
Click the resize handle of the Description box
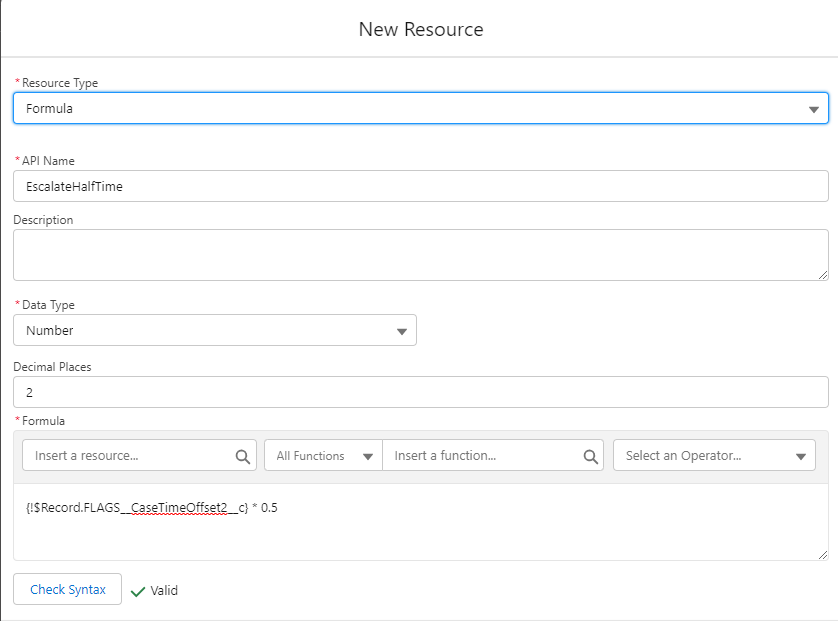point(823,275)
